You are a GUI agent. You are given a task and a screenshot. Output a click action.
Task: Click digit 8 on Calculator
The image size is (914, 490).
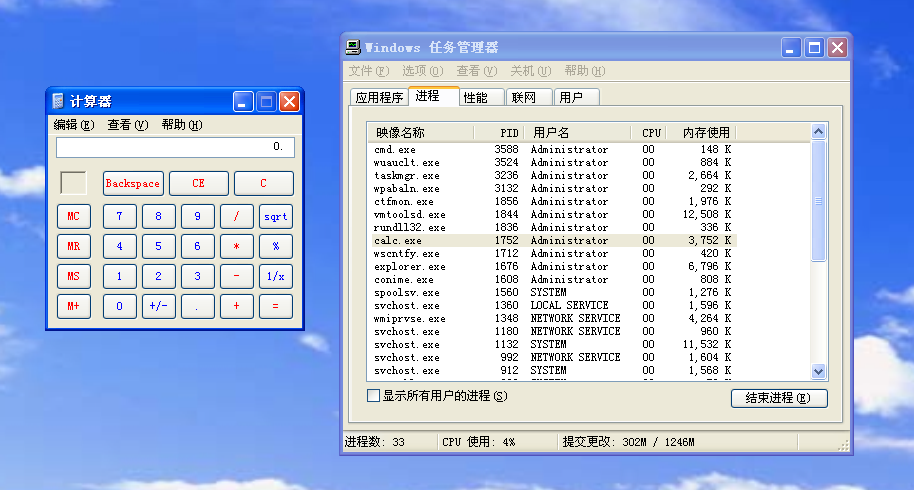[159, 216]
